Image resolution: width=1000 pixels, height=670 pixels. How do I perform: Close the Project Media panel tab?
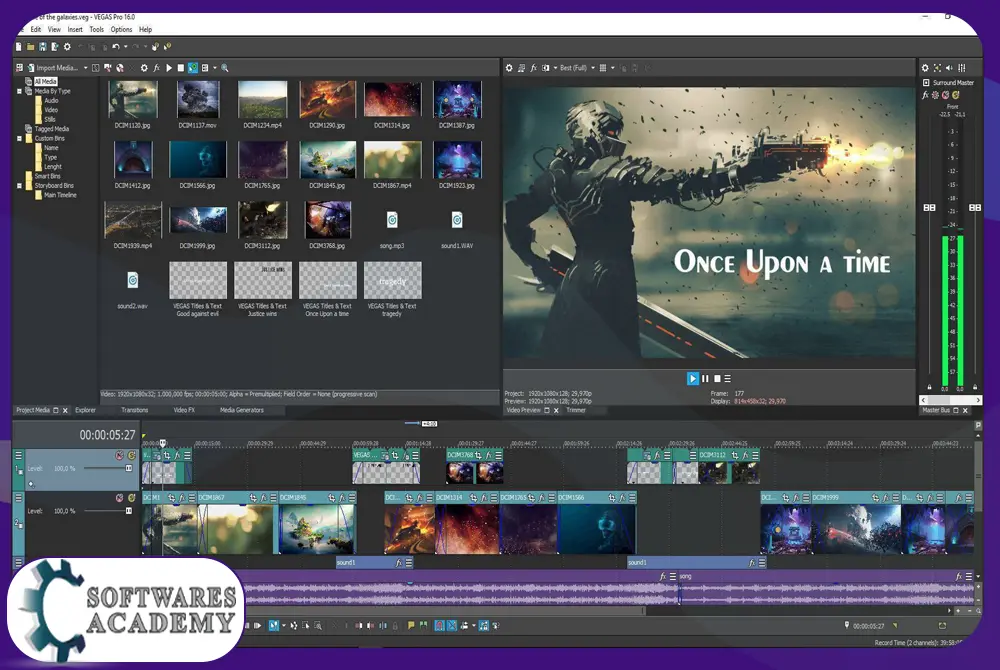coord(65,410)
